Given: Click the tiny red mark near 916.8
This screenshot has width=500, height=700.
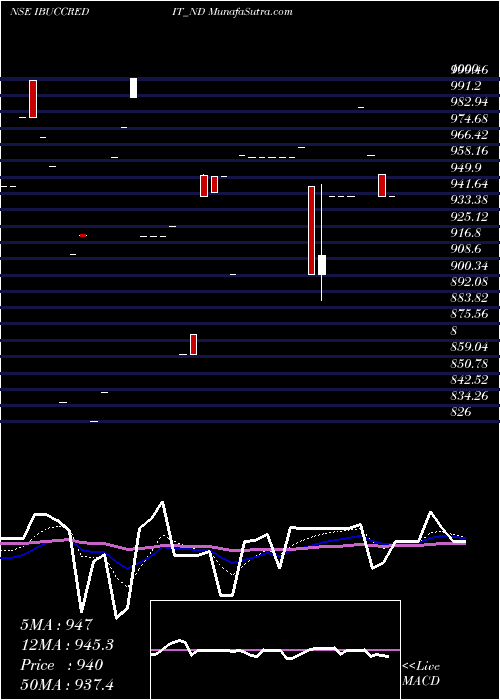Looking at the screenshot, I should (83, 235).
